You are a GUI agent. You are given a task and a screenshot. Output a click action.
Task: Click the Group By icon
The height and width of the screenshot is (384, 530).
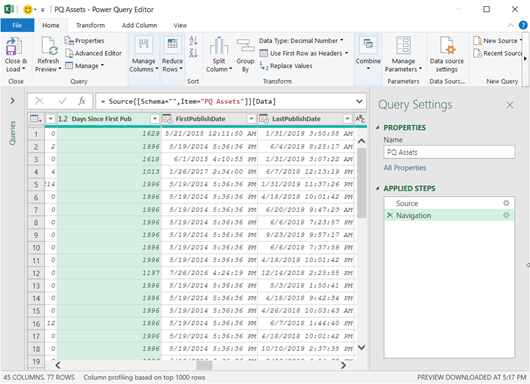(245, 45)
